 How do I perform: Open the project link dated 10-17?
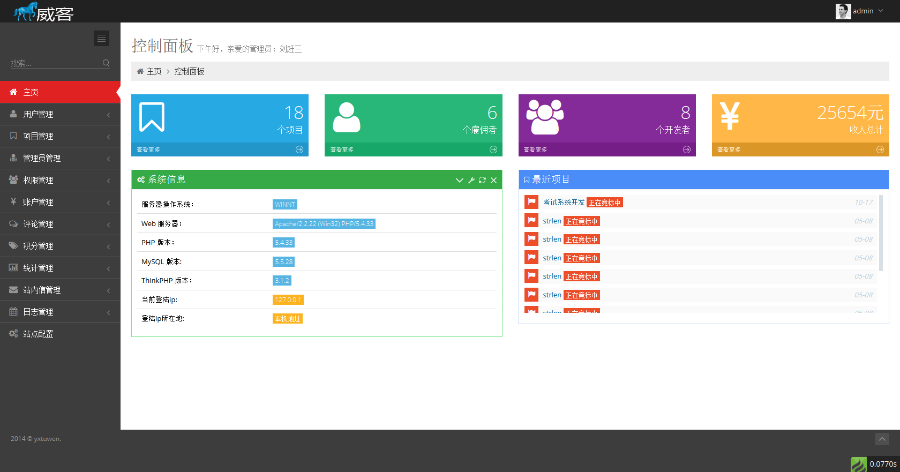tap(564, 202)
